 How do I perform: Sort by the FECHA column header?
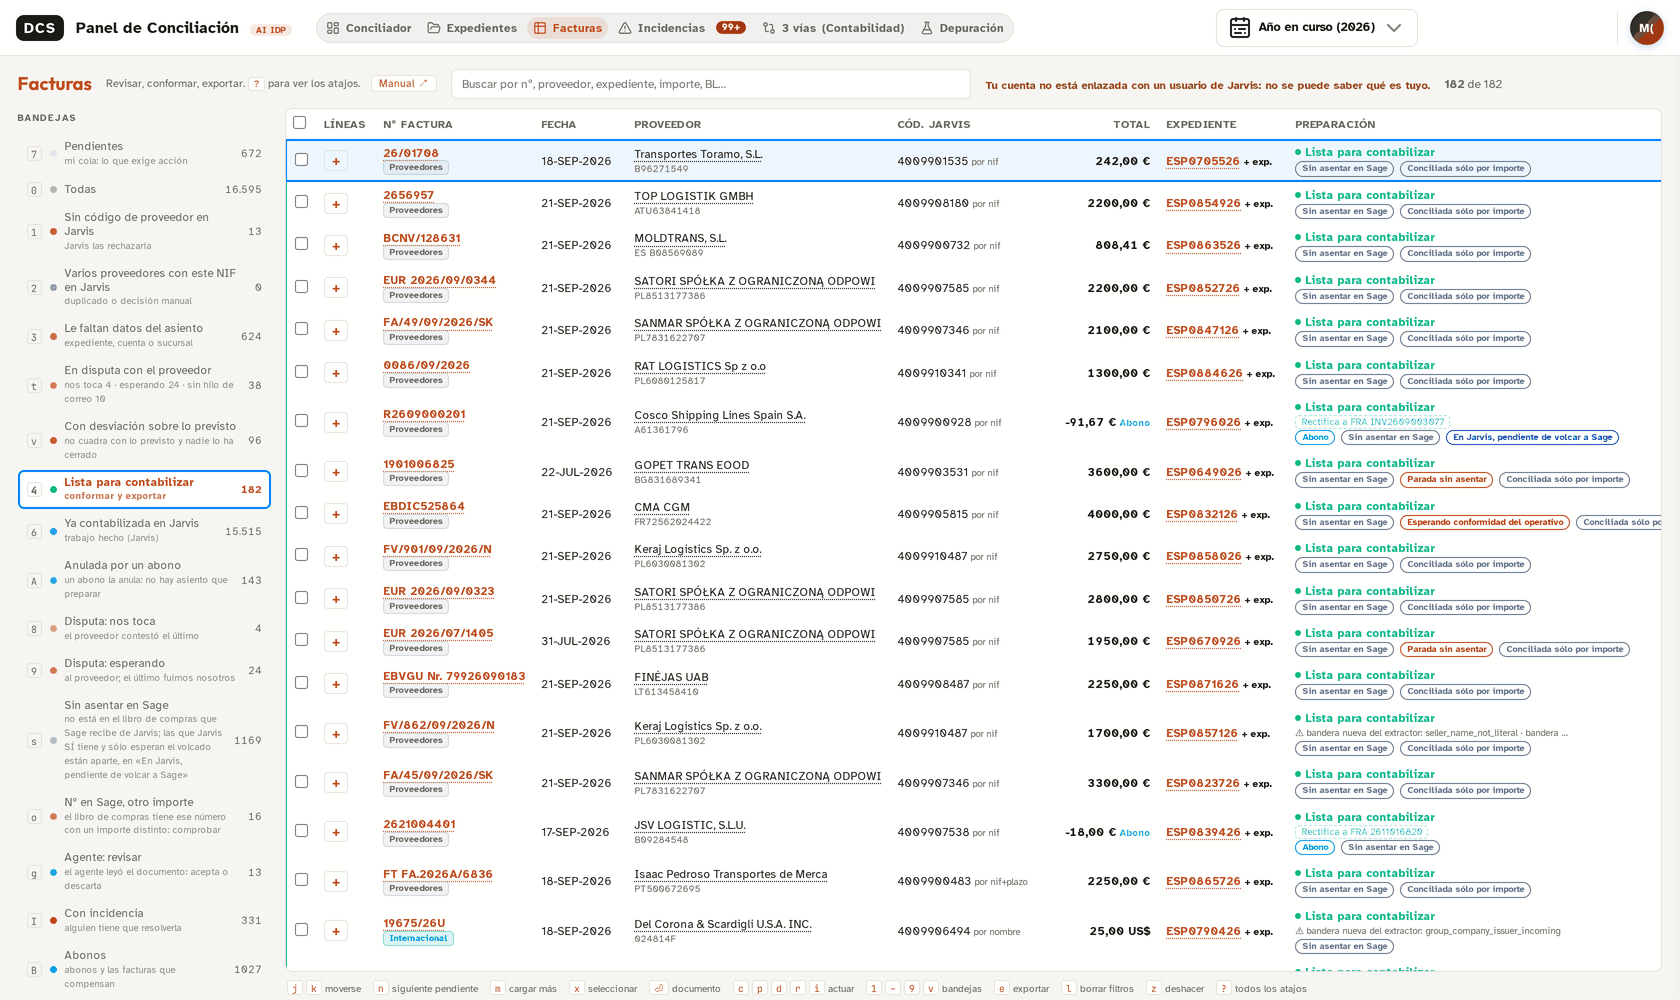(x=558, y=124)
